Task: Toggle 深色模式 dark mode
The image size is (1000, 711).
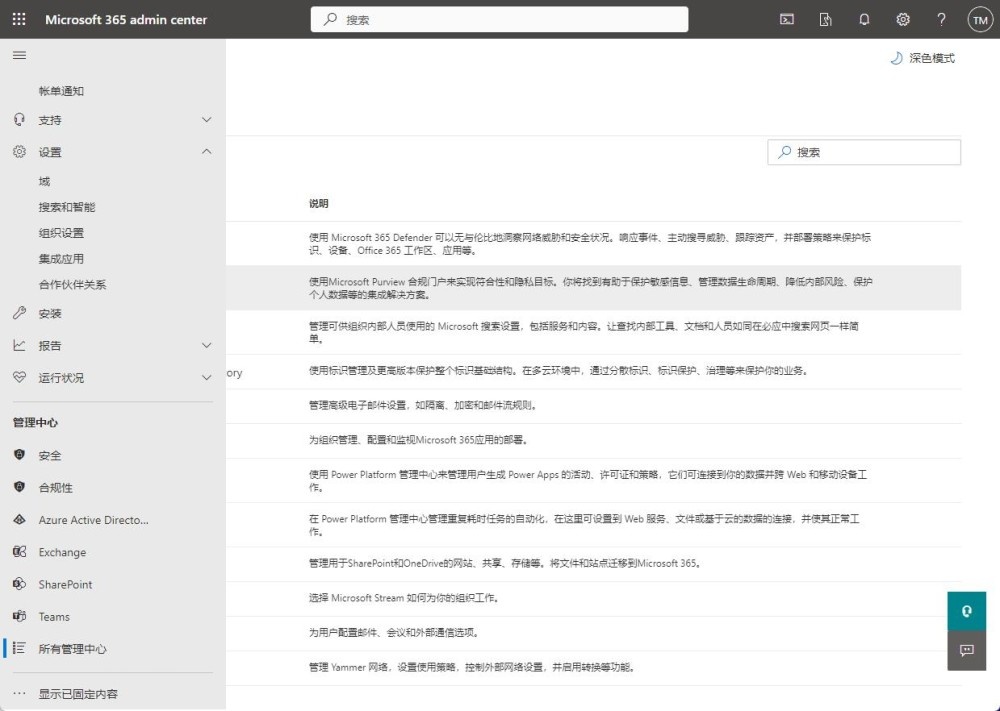Action: point(922,58)
